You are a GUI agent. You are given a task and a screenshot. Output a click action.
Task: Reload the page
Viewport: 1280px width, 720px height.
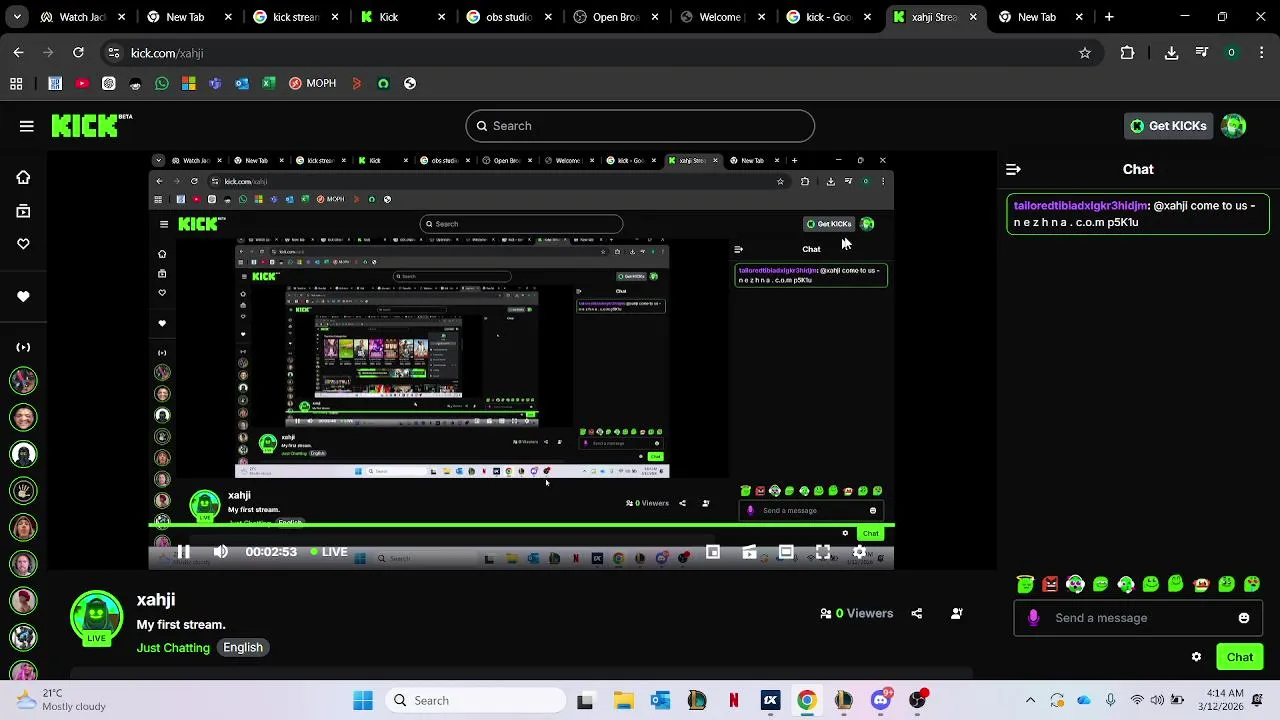coord(78,53)
